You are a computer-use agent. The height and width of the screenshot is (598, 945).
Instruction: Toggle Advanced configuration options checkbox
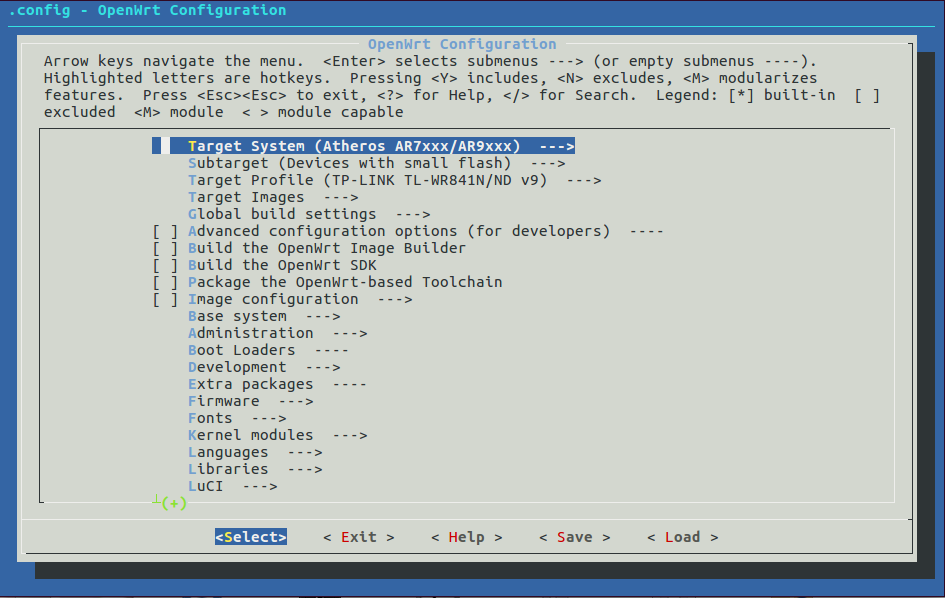(165, 231)
